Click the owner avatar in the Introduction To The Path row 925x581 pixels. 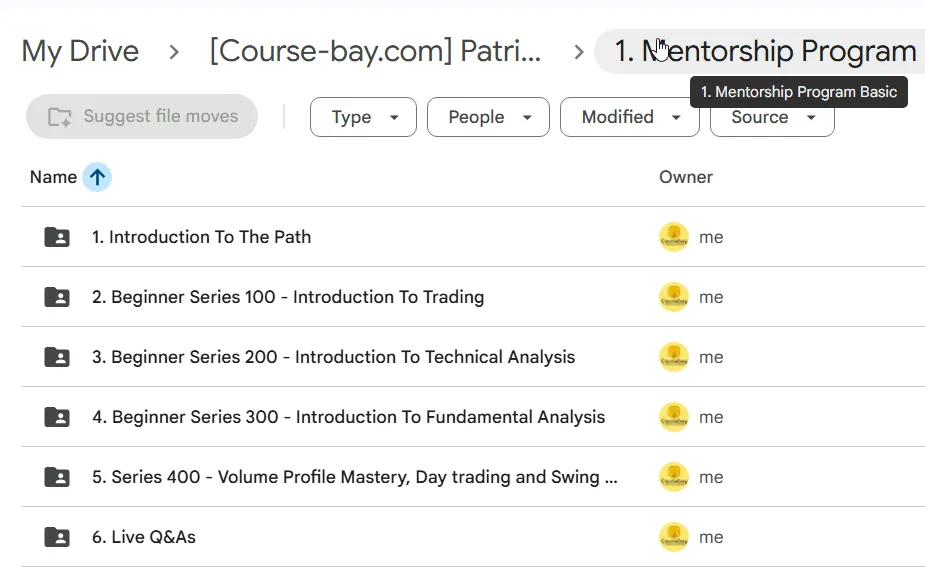[x=674, y=237]
